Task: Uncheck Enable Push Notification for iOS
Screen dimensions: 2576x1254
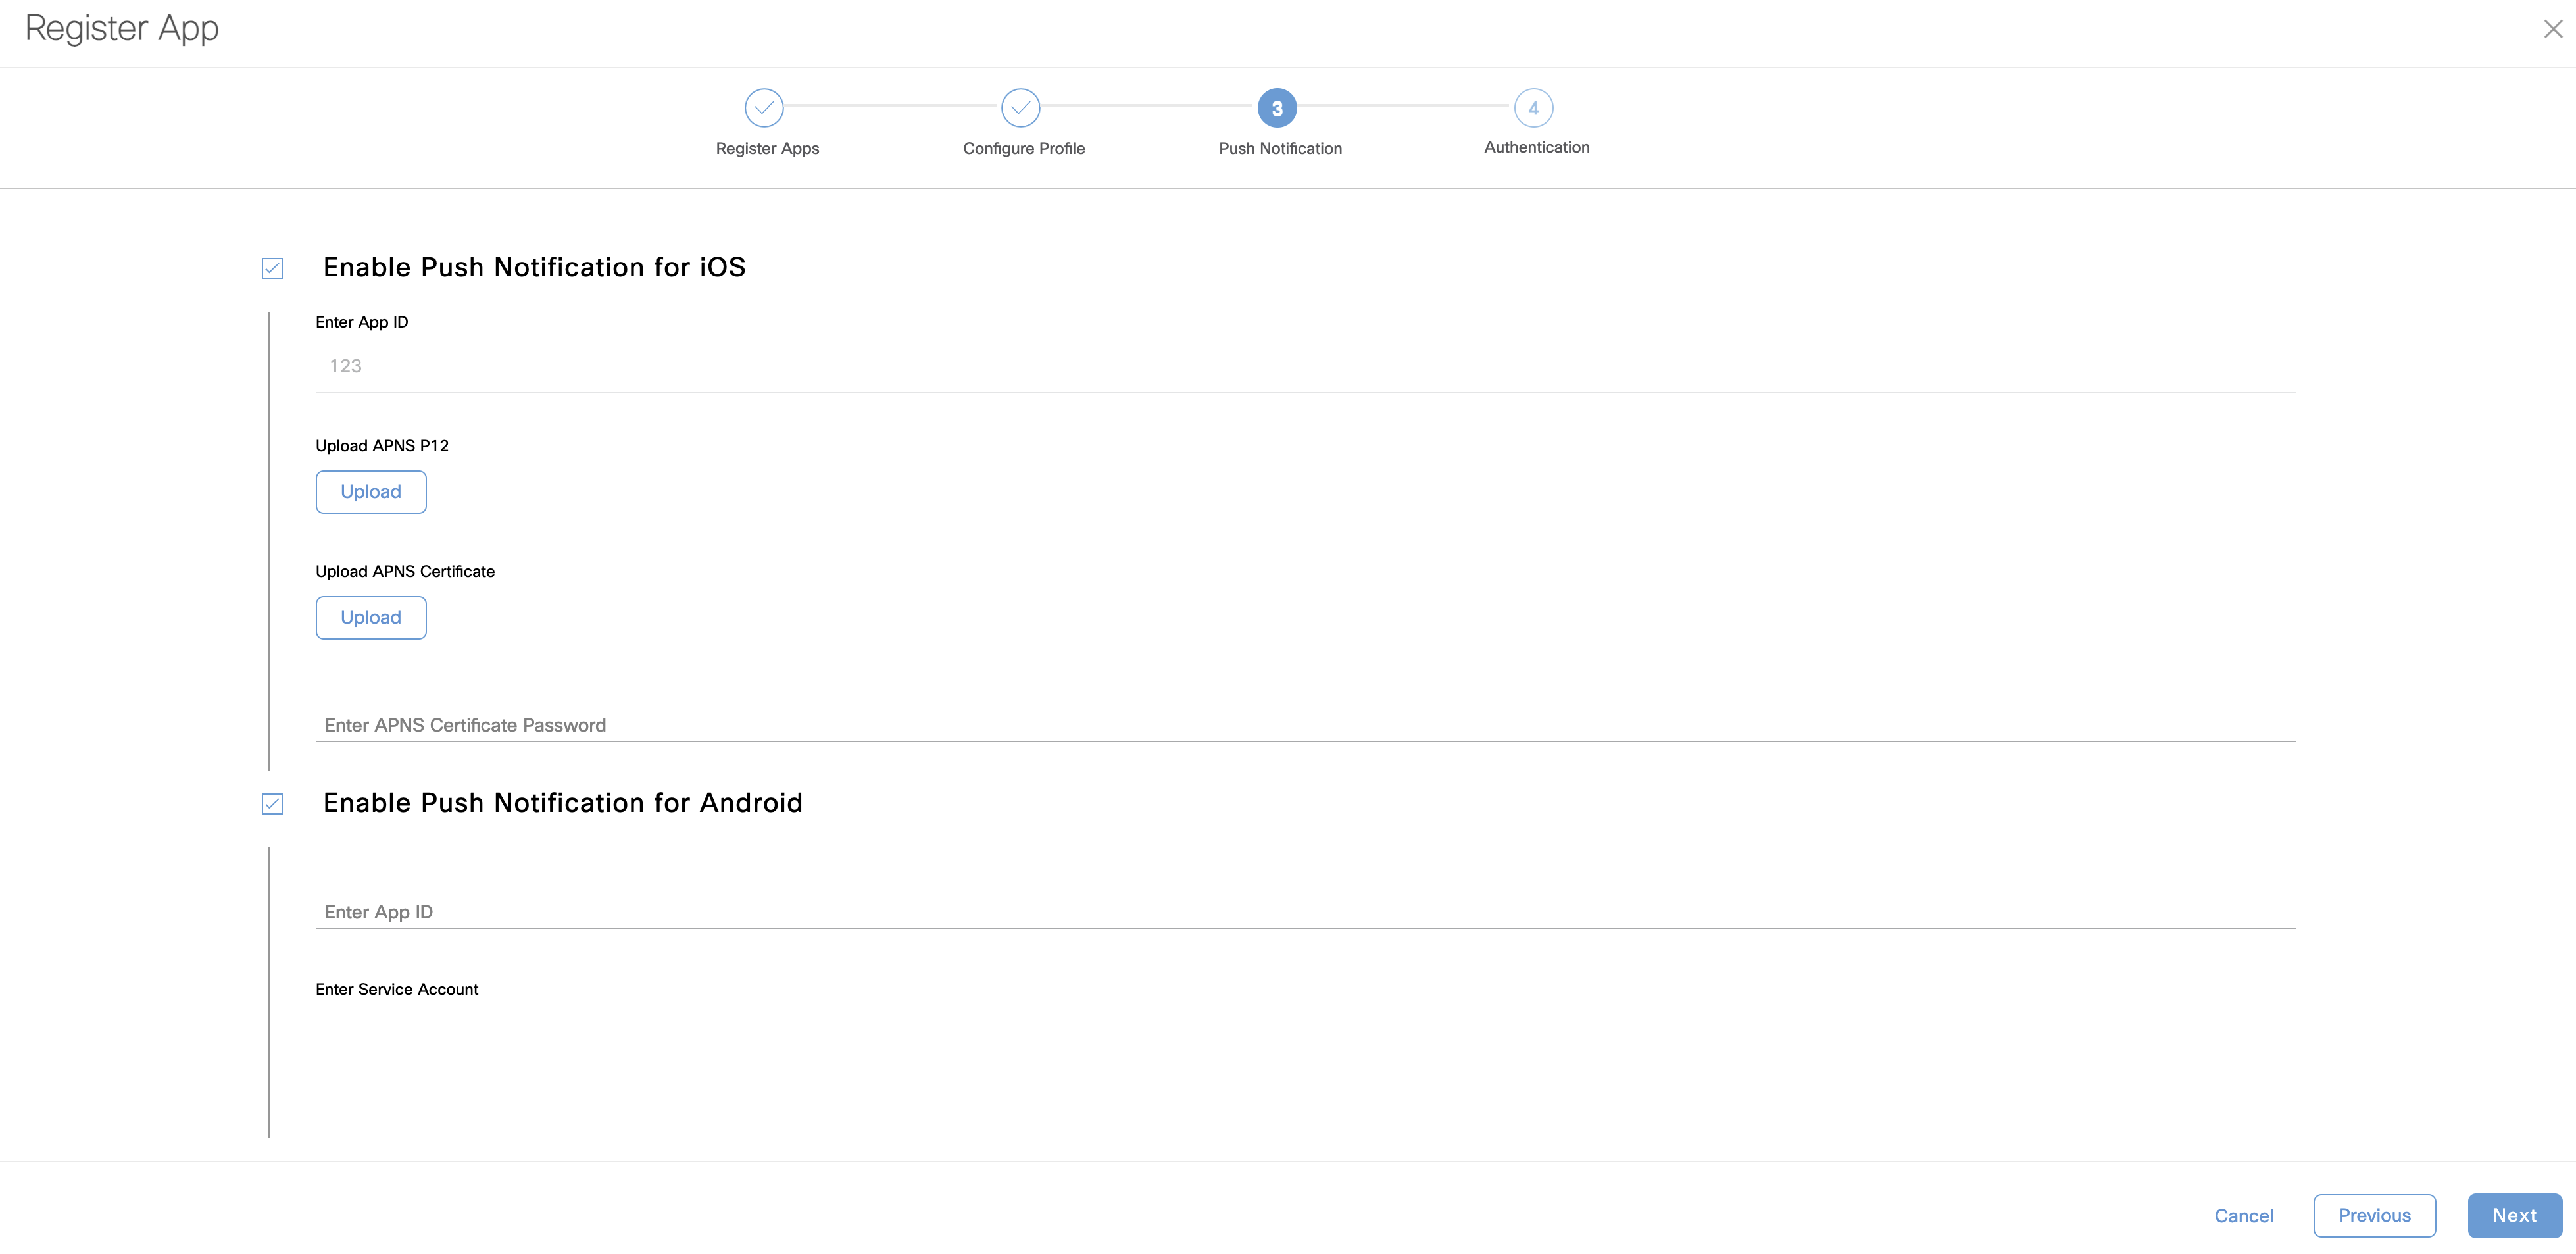Action: click(272, 268)
